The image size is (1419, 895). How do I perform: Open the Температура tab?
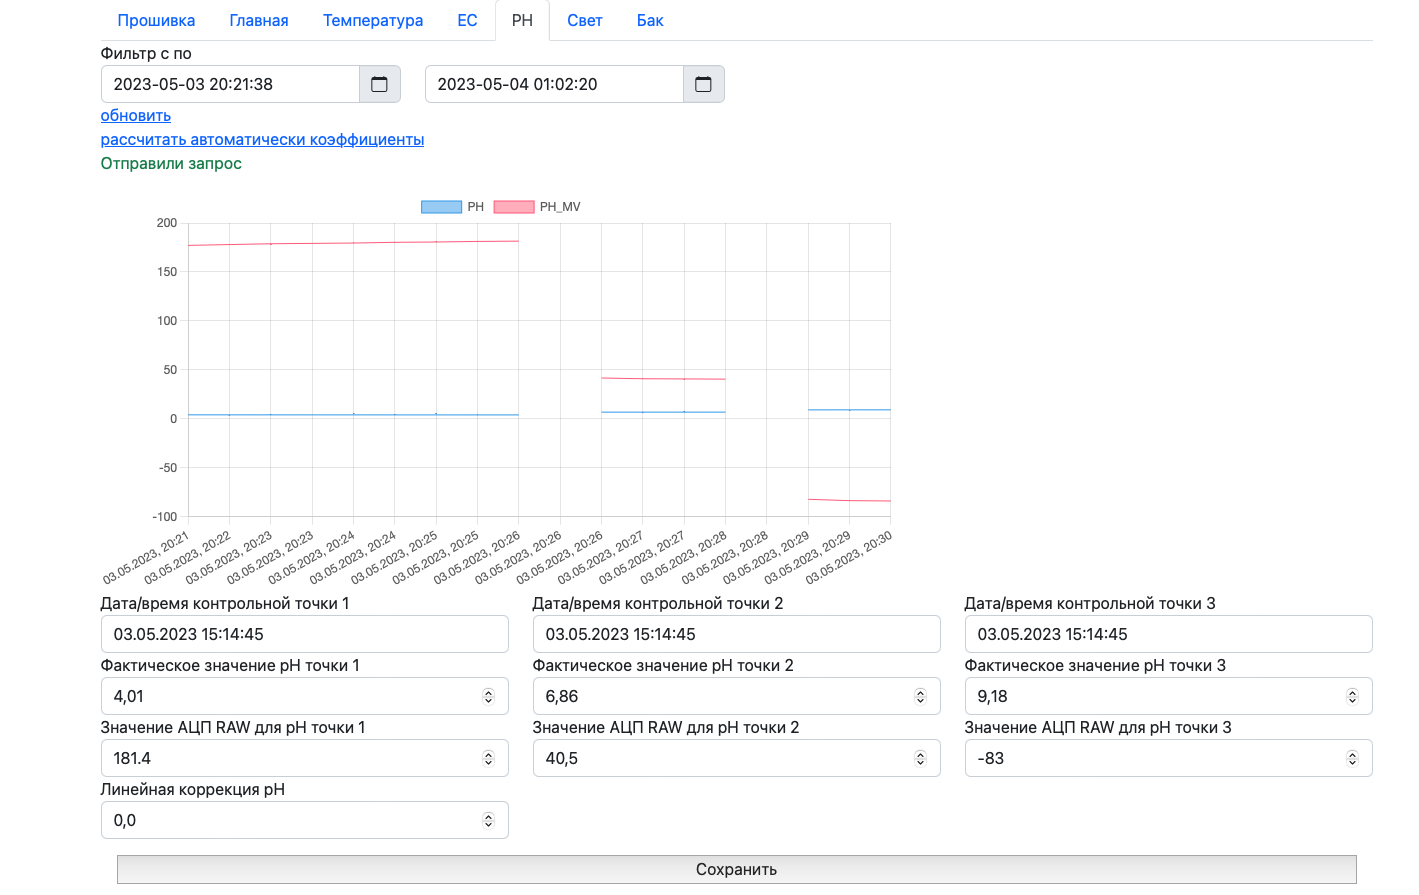point(372,20)
